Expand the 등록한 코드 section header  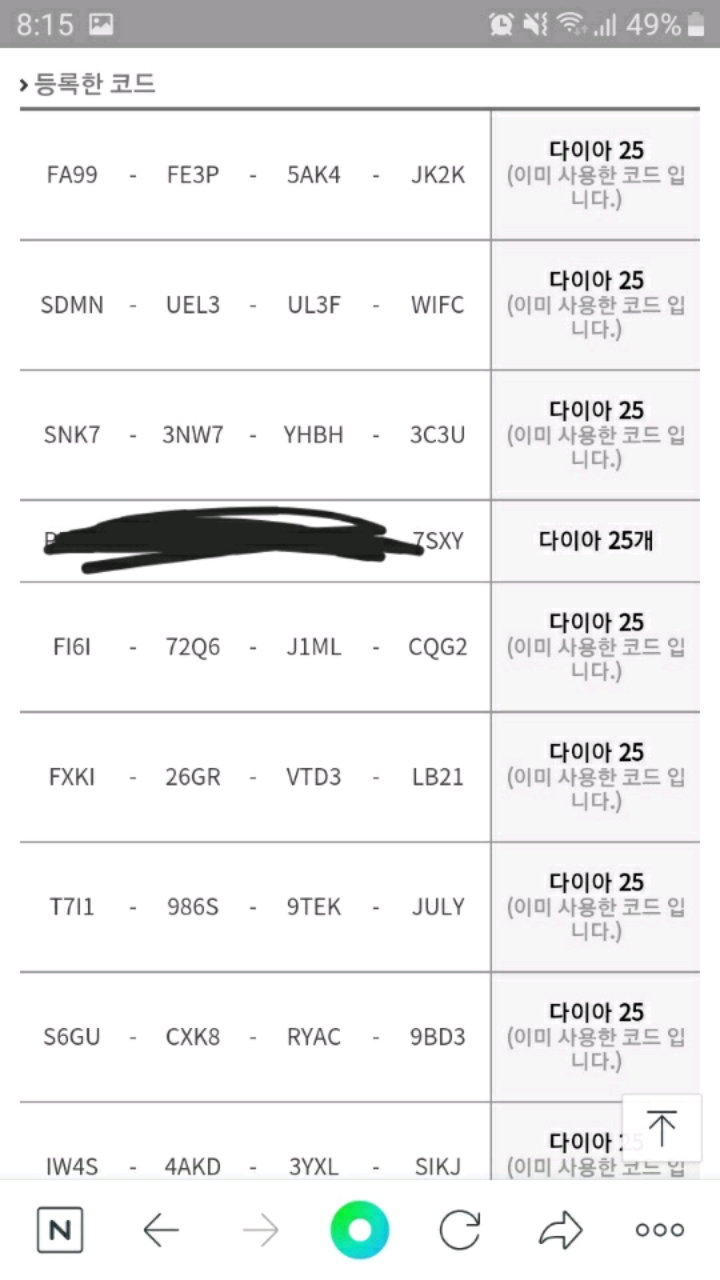[x=88, y=84]
